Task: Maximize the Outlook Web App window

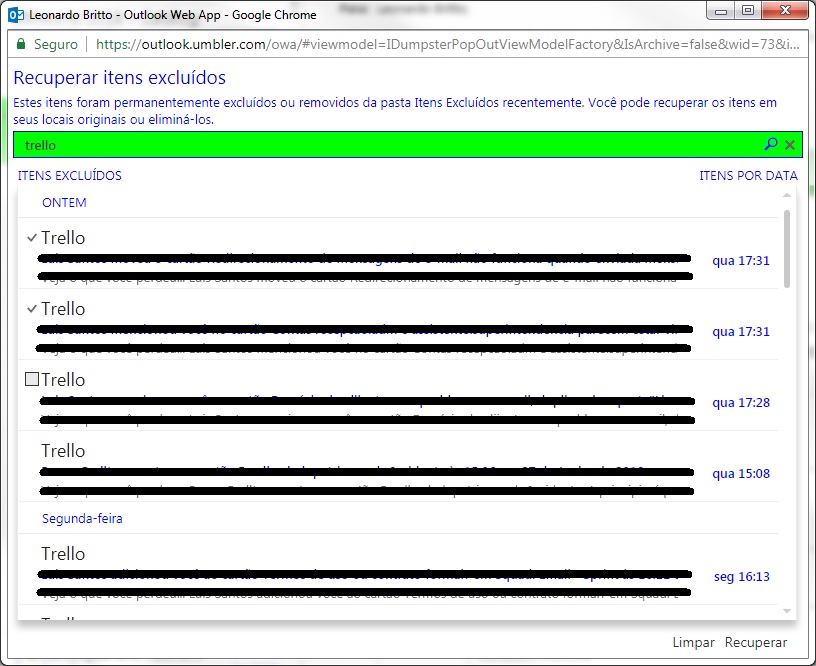Action: 748,11
